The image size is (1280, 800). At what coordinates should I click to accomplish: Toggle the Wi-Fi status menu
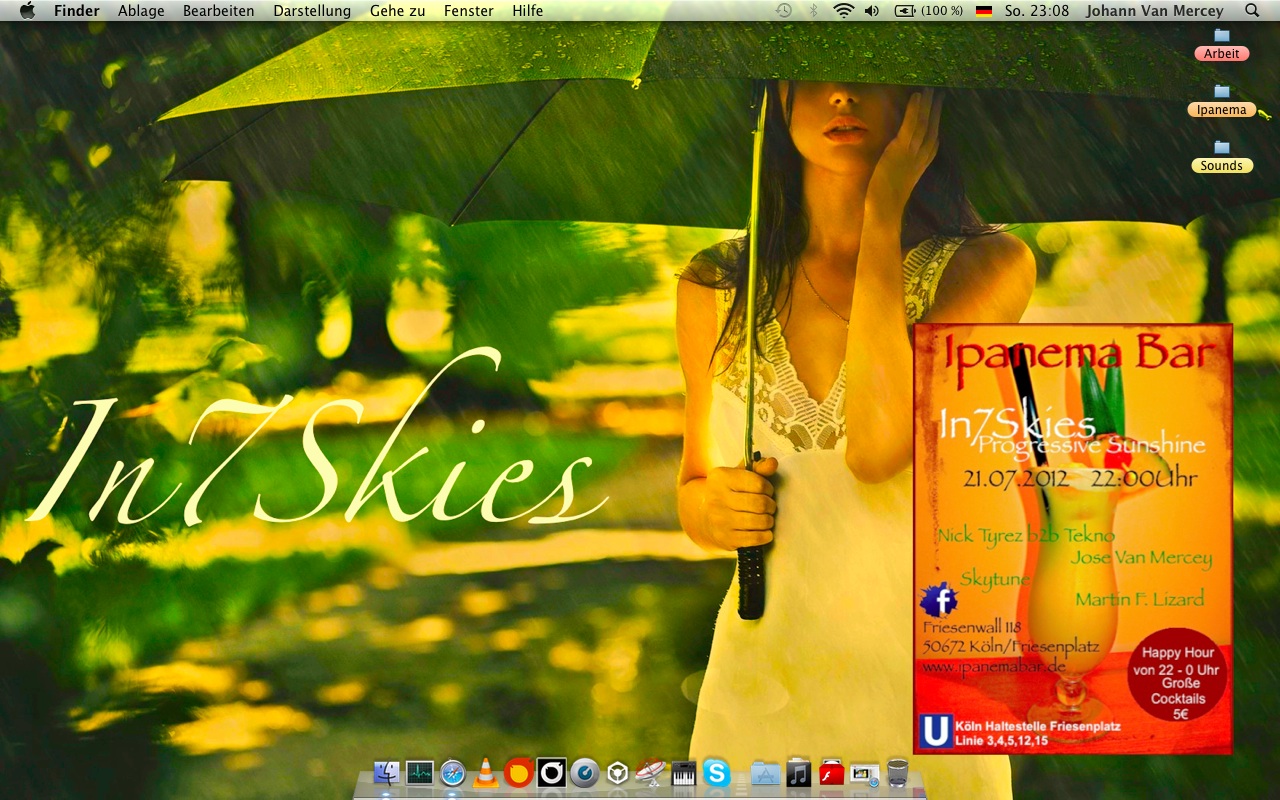(843, 11)
